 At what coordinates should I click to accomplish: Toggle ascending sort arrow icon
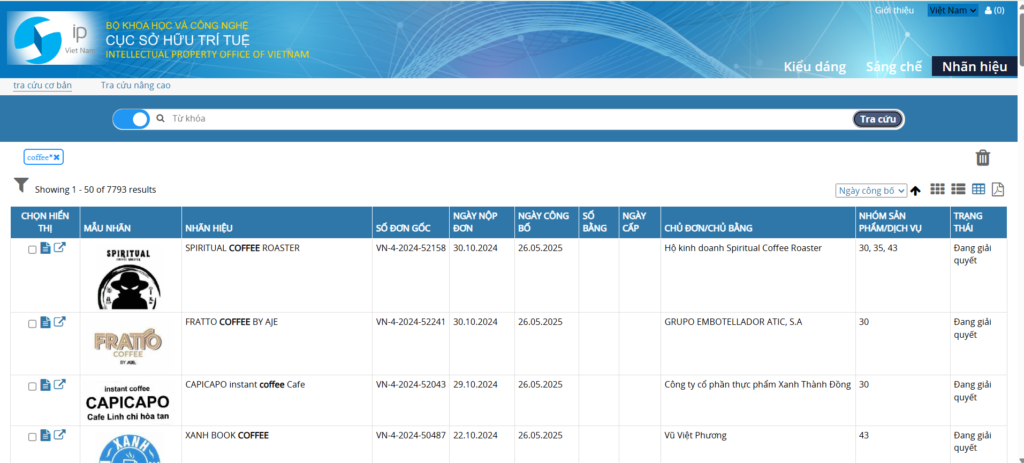(x=915, y=191)
